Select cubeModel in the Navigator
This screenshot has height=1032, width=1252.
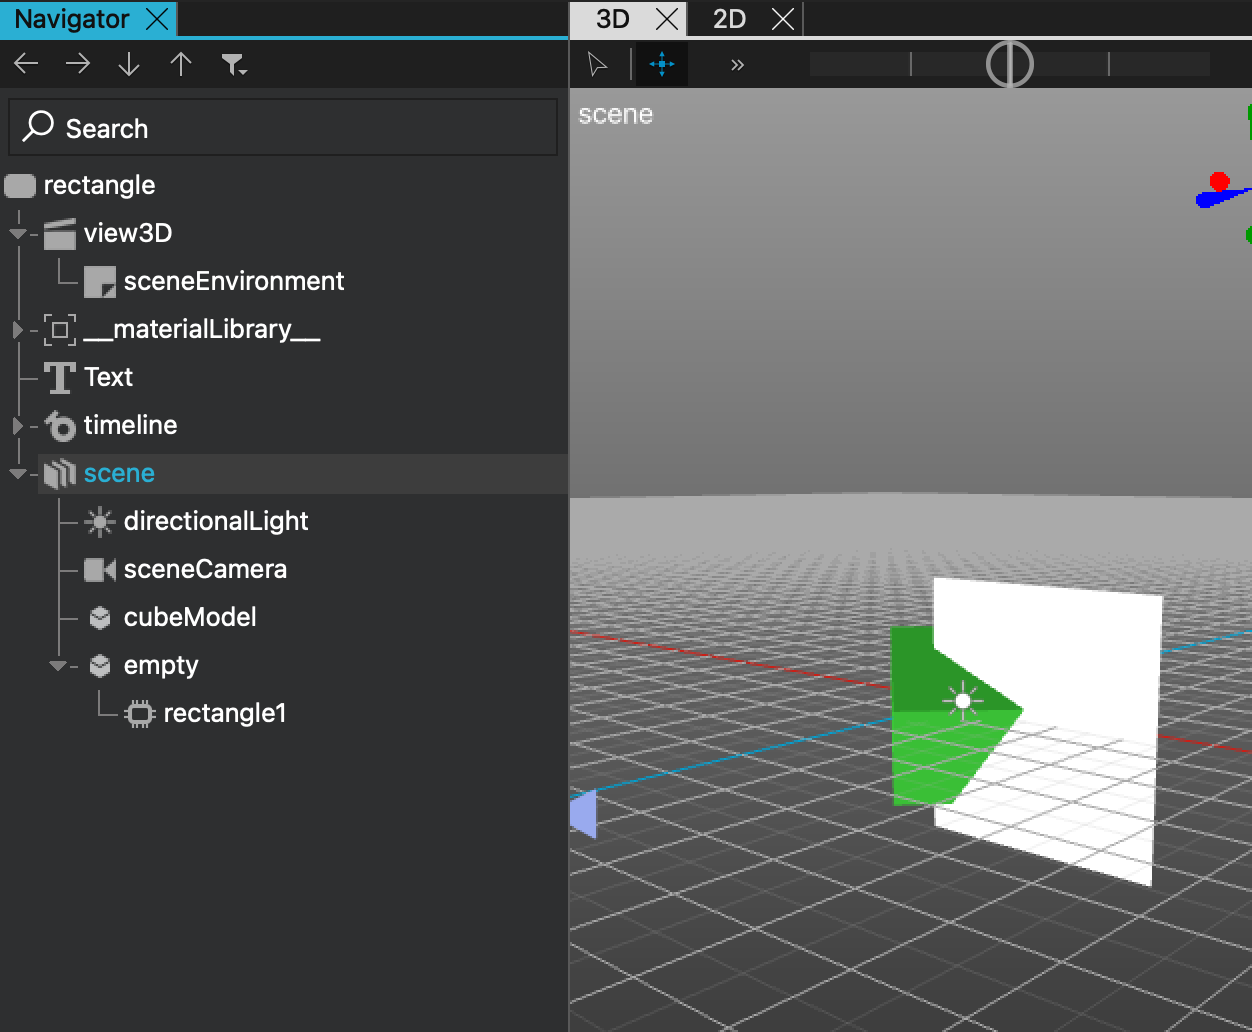(189, 617)
